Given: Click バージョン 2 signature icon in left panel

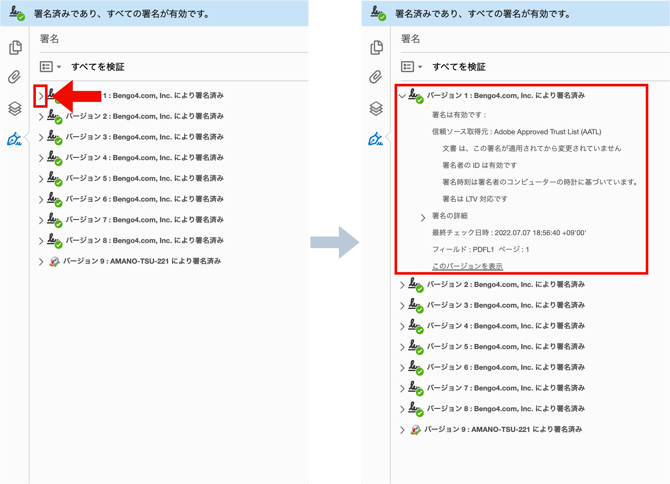Looking at the screenshot, I should pyautogui.click(x=55, y=117).
